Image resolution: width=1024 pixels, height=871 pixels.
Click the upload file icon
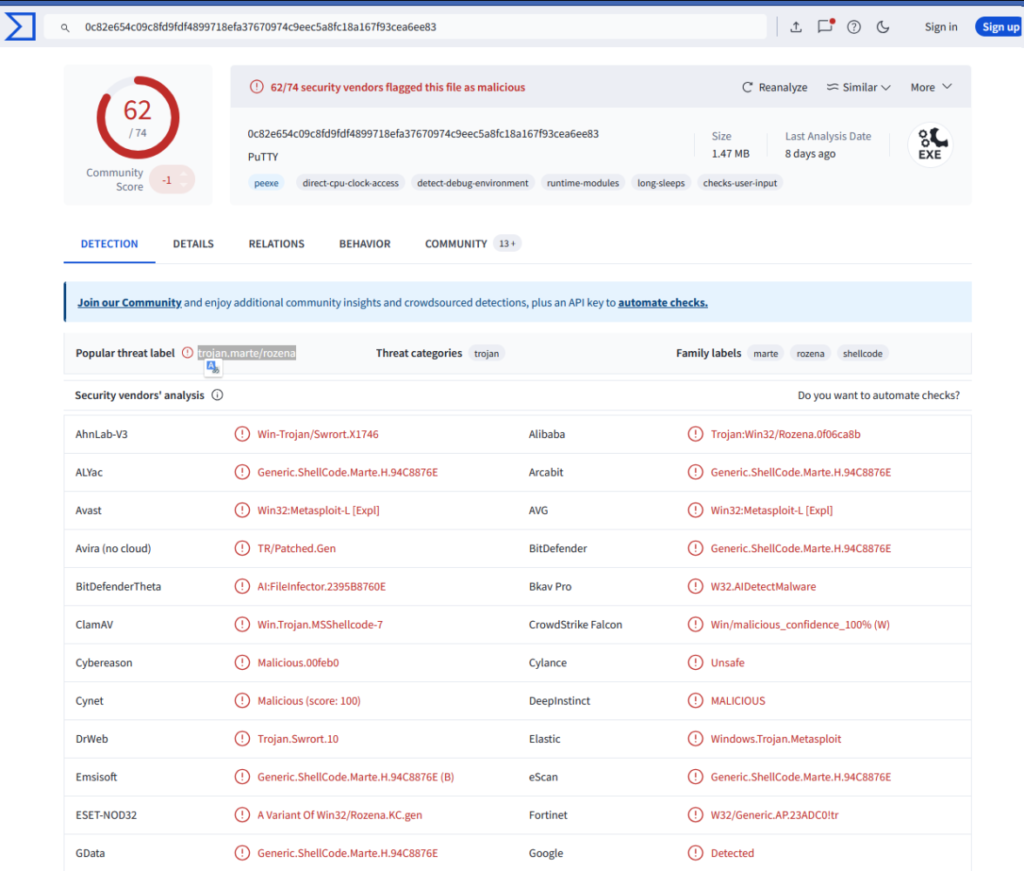click(795, 27)
